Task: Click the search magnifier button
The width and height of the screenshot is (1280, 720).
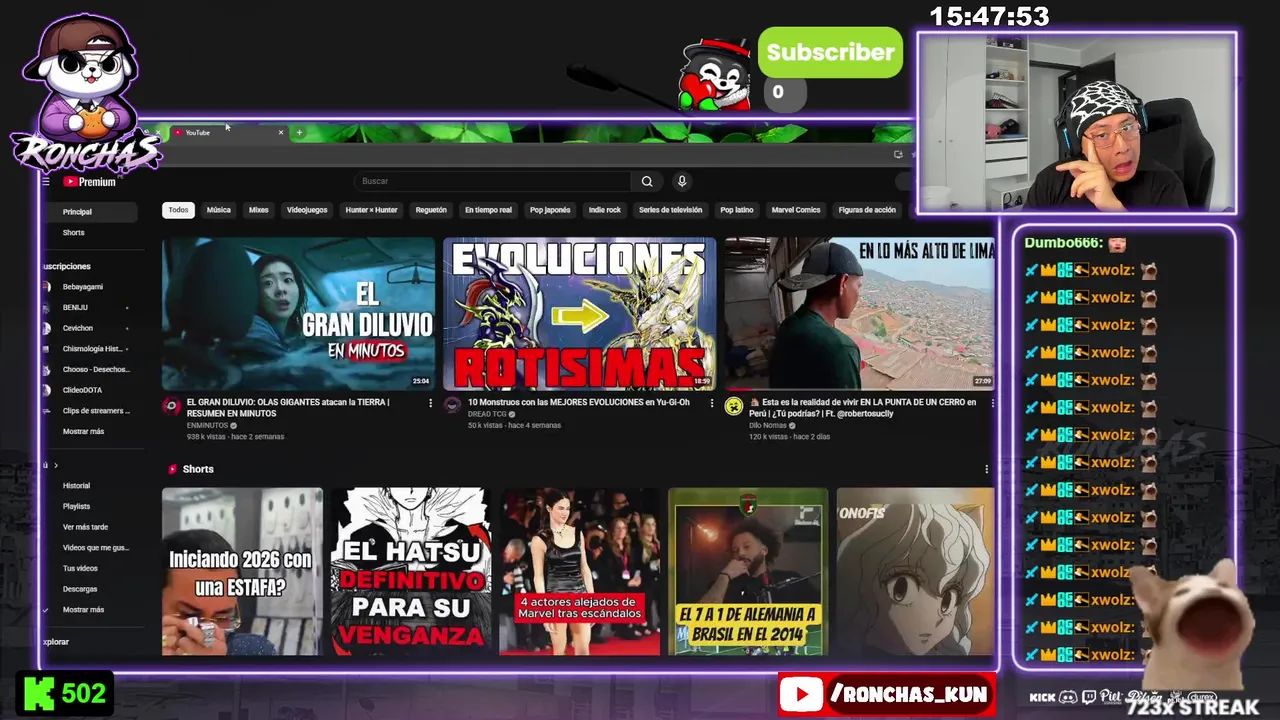Action: click(647, 181)
